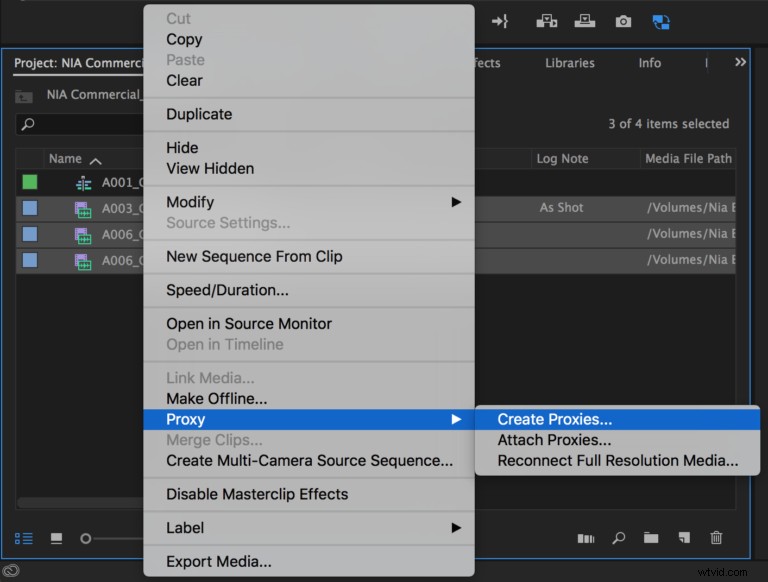Click the New Item icon

point(684,538)
